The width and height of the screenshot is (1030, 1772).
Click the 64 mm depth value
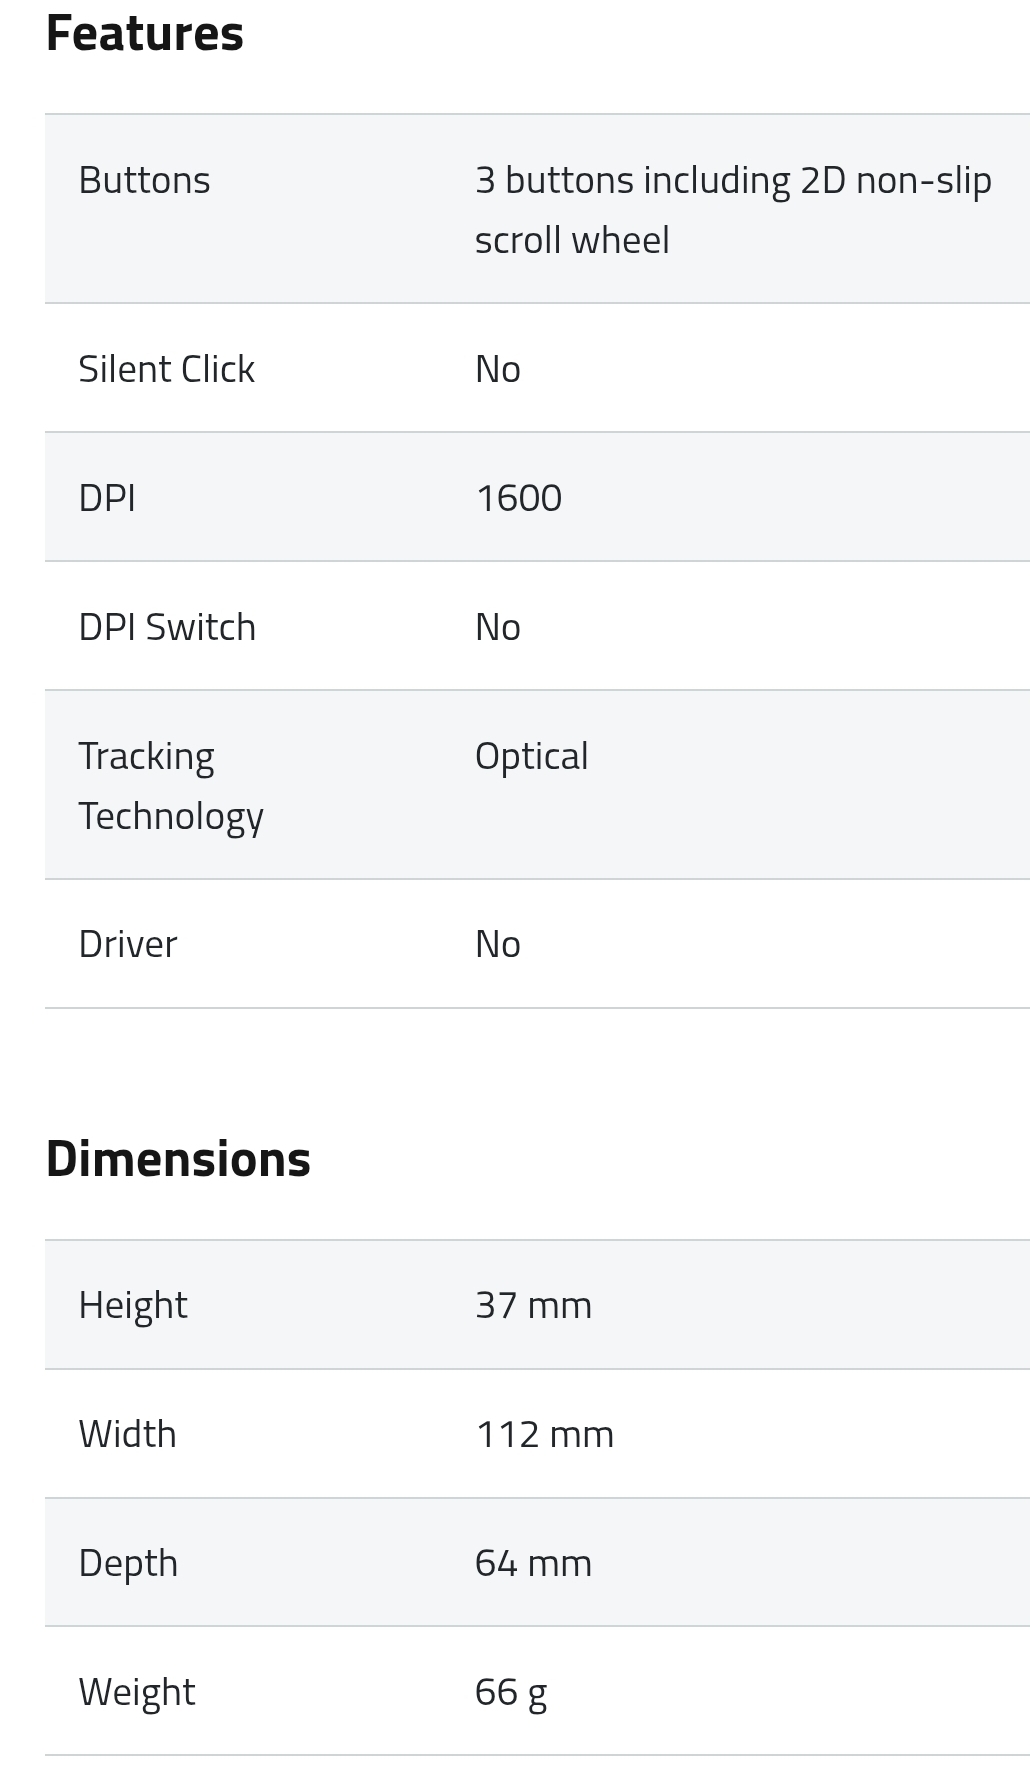[x=533, y=1563]
